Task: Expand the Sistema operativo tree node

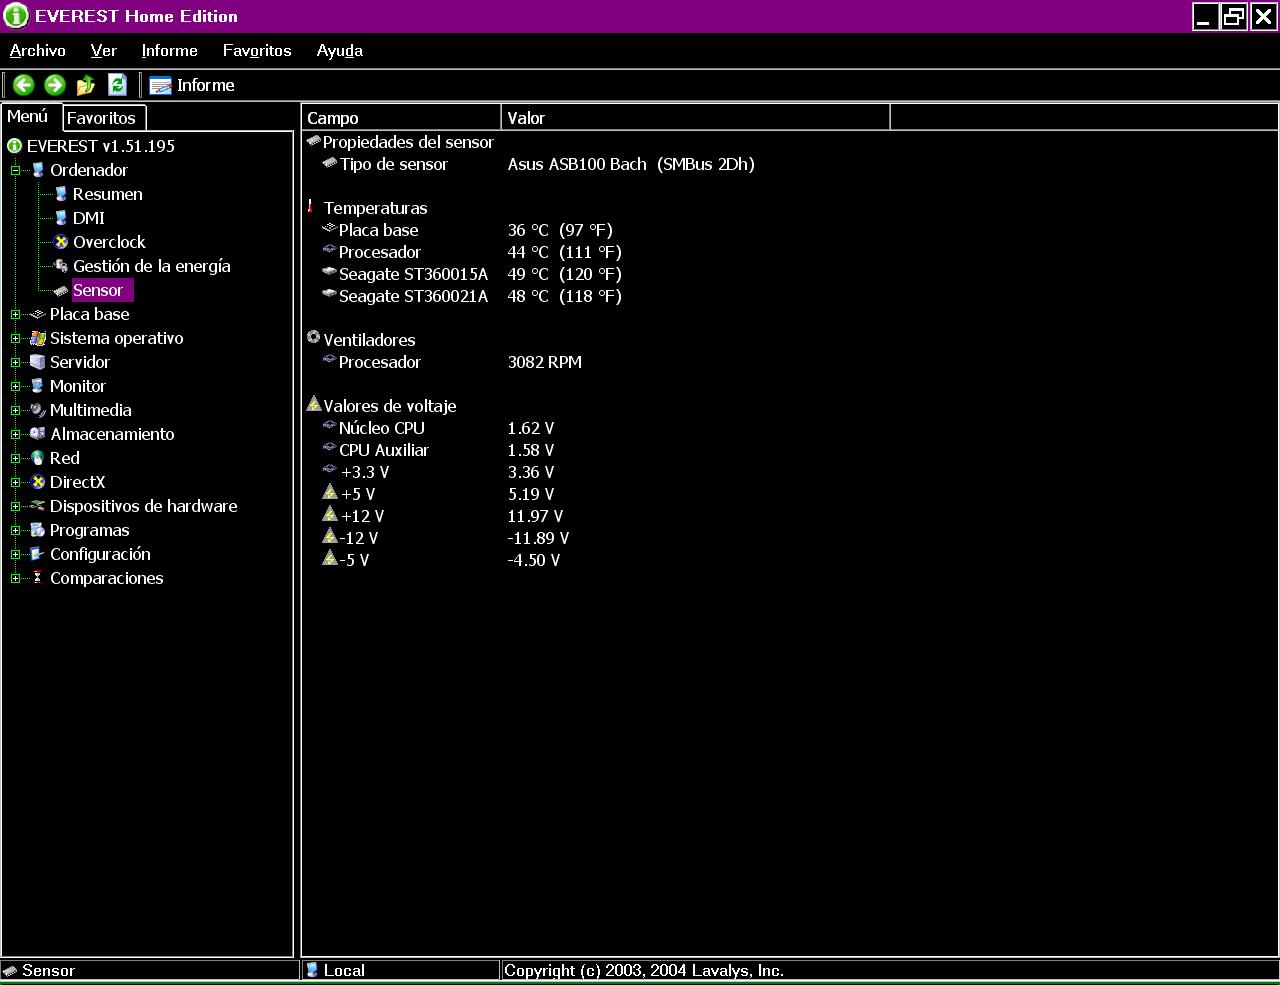Action: pyautogui.click(x=15, y=338)
